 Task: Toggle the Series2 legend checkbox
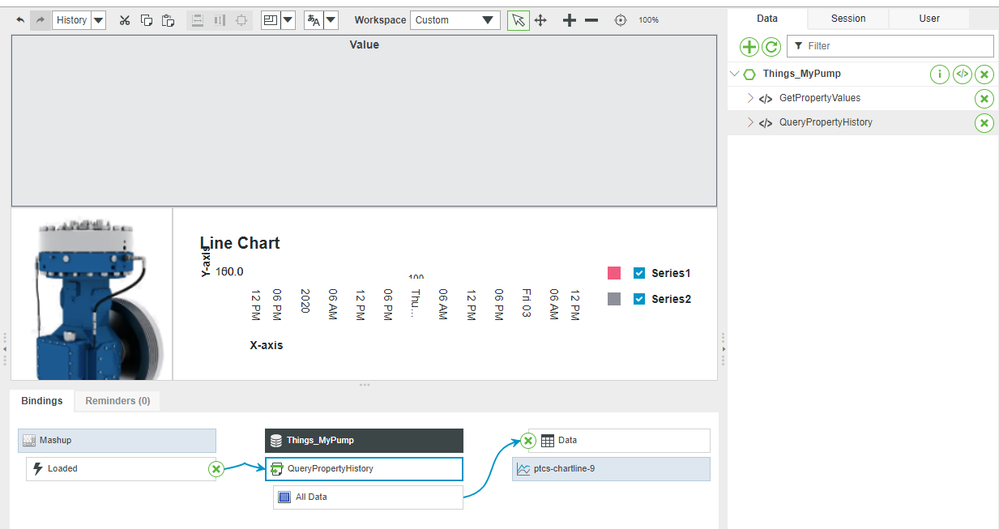point(639,299)
